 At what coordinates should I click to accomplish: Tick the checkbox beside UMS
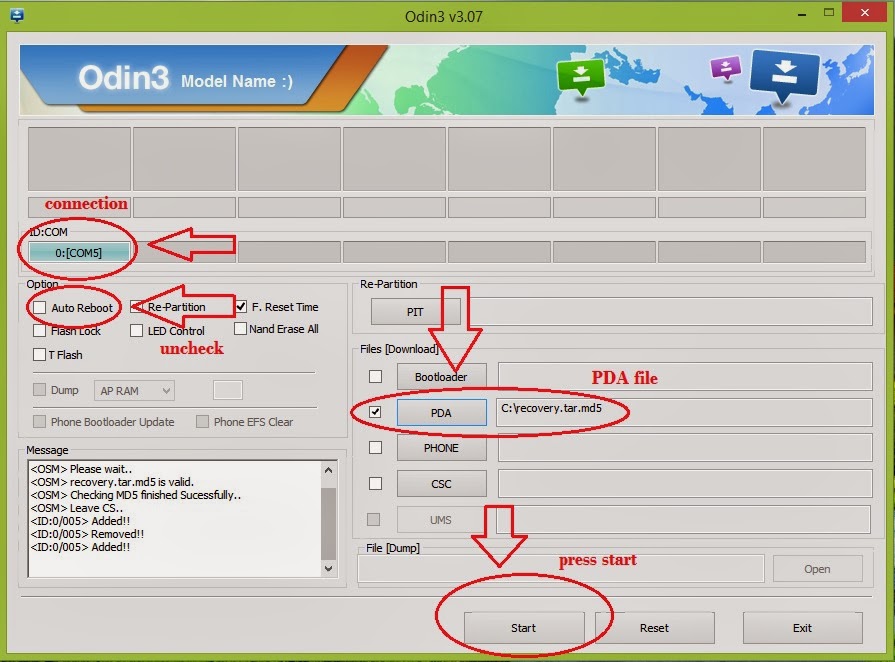(373, 519)
